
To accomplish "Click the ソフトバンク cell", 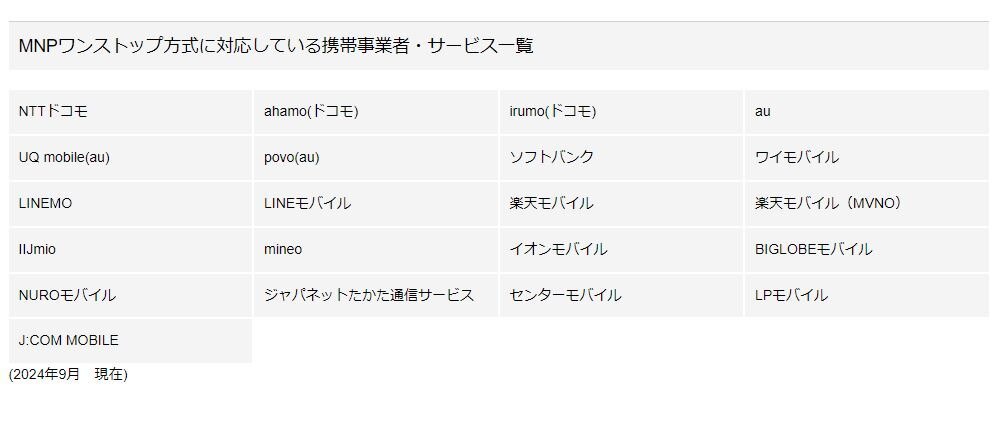I will pos(621,158).
